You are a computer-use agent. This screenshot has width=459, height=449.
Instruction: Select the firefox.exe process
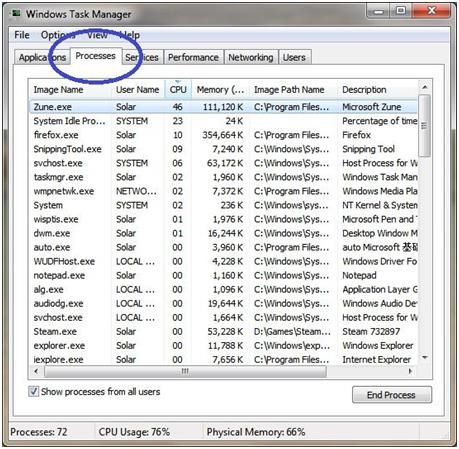[x=223, y=135]
